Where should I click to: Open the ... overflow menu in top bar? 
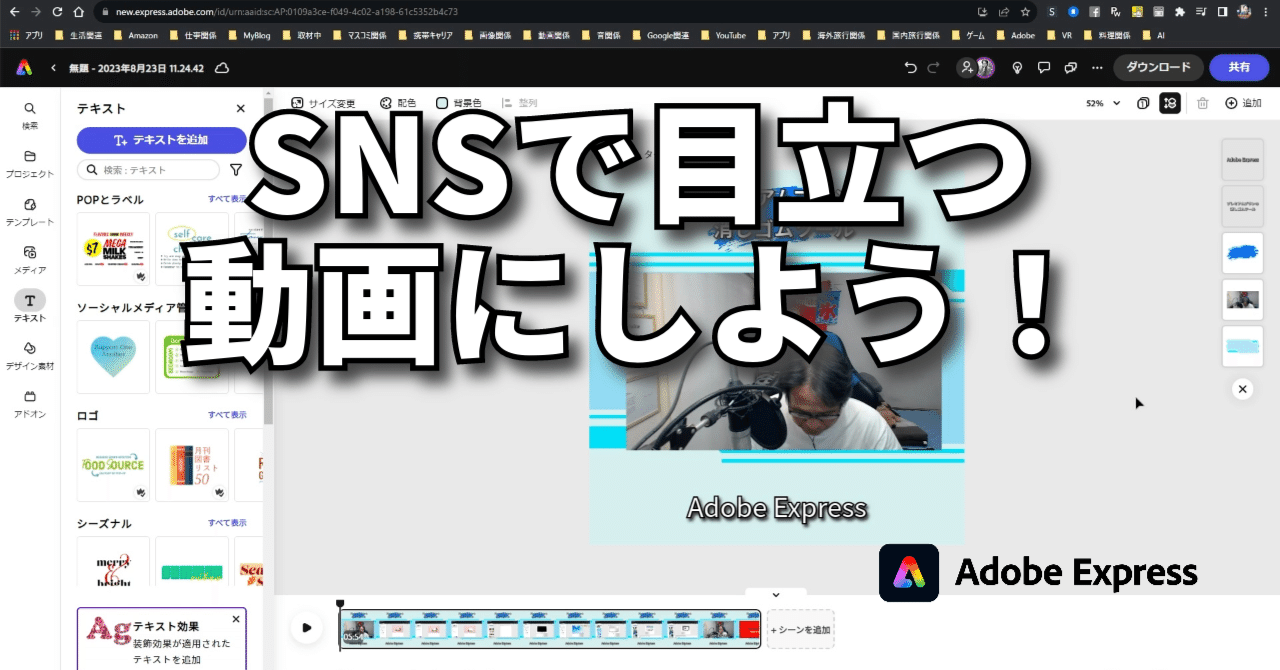1097,67
